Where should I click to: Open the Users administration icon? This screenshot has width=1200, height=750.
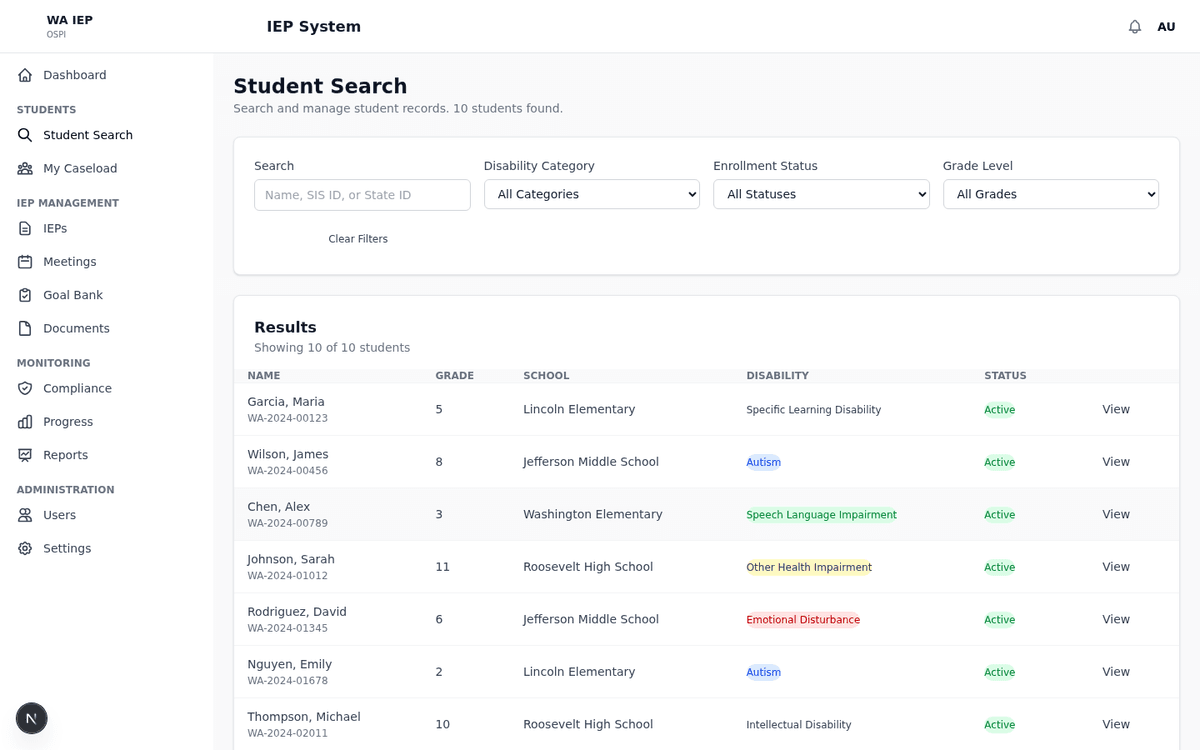pos(24,515)
